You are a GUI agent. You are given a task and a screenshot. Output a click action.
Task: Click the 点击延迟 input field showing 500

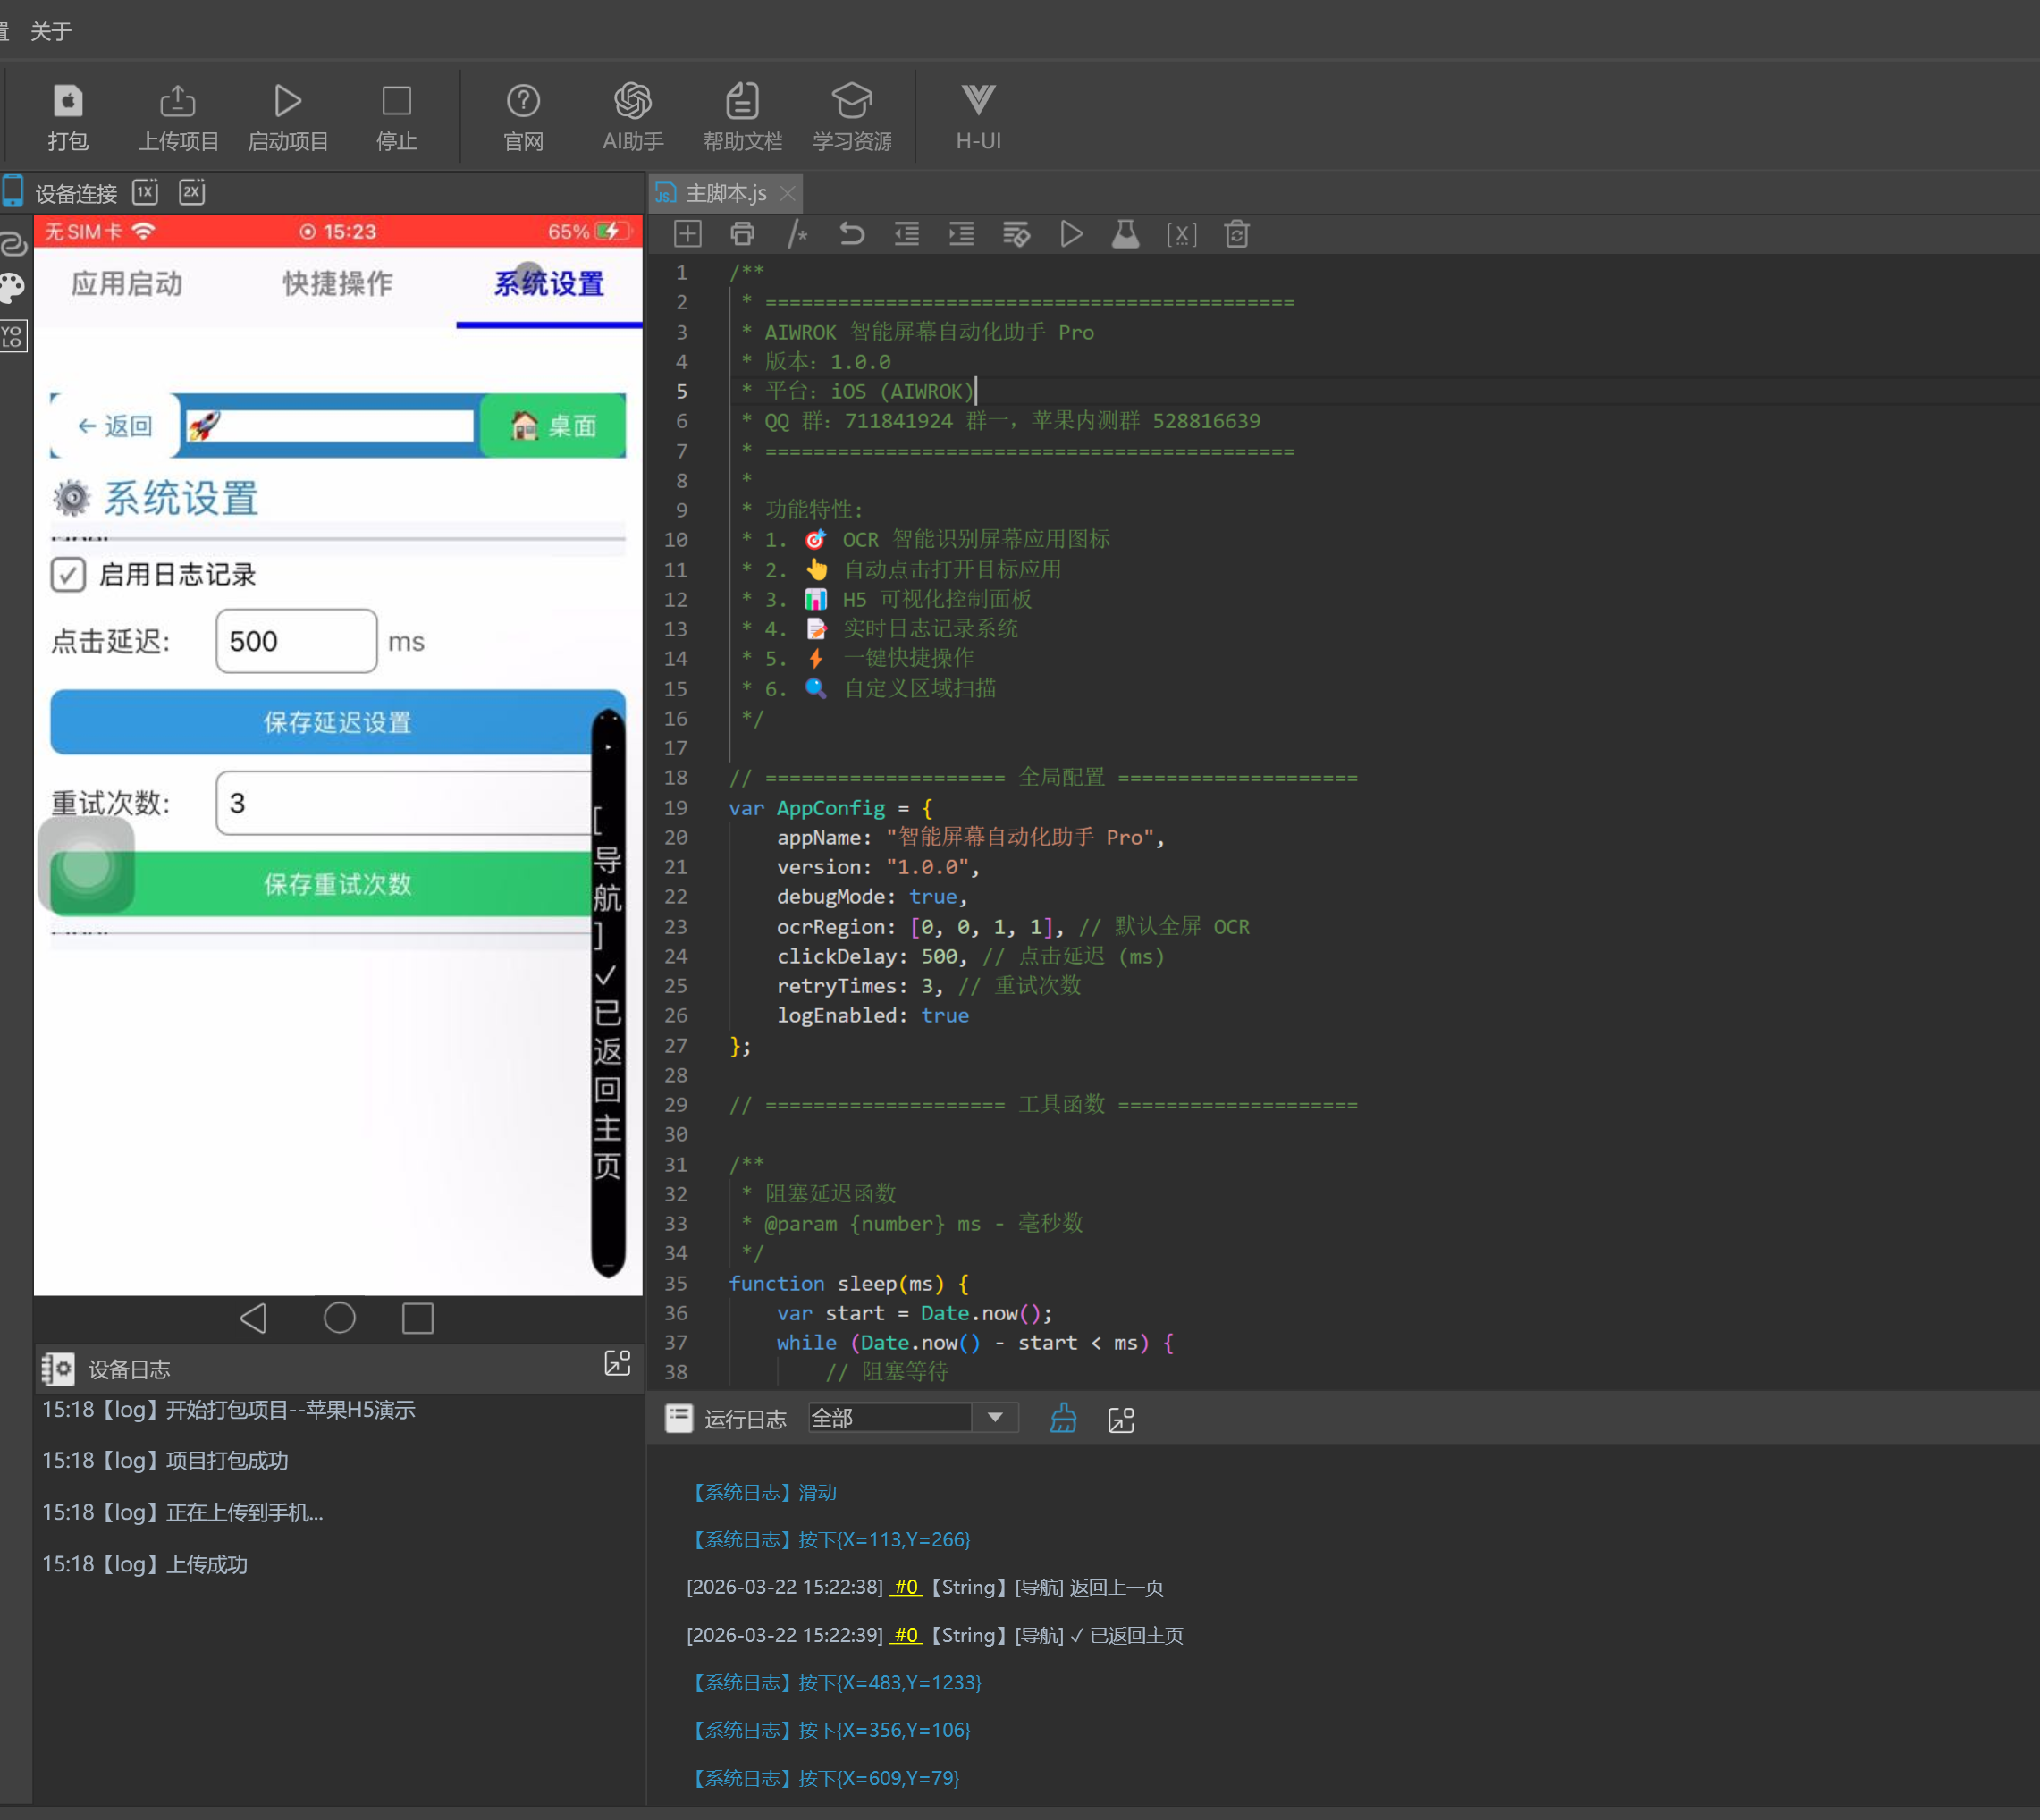296,641
